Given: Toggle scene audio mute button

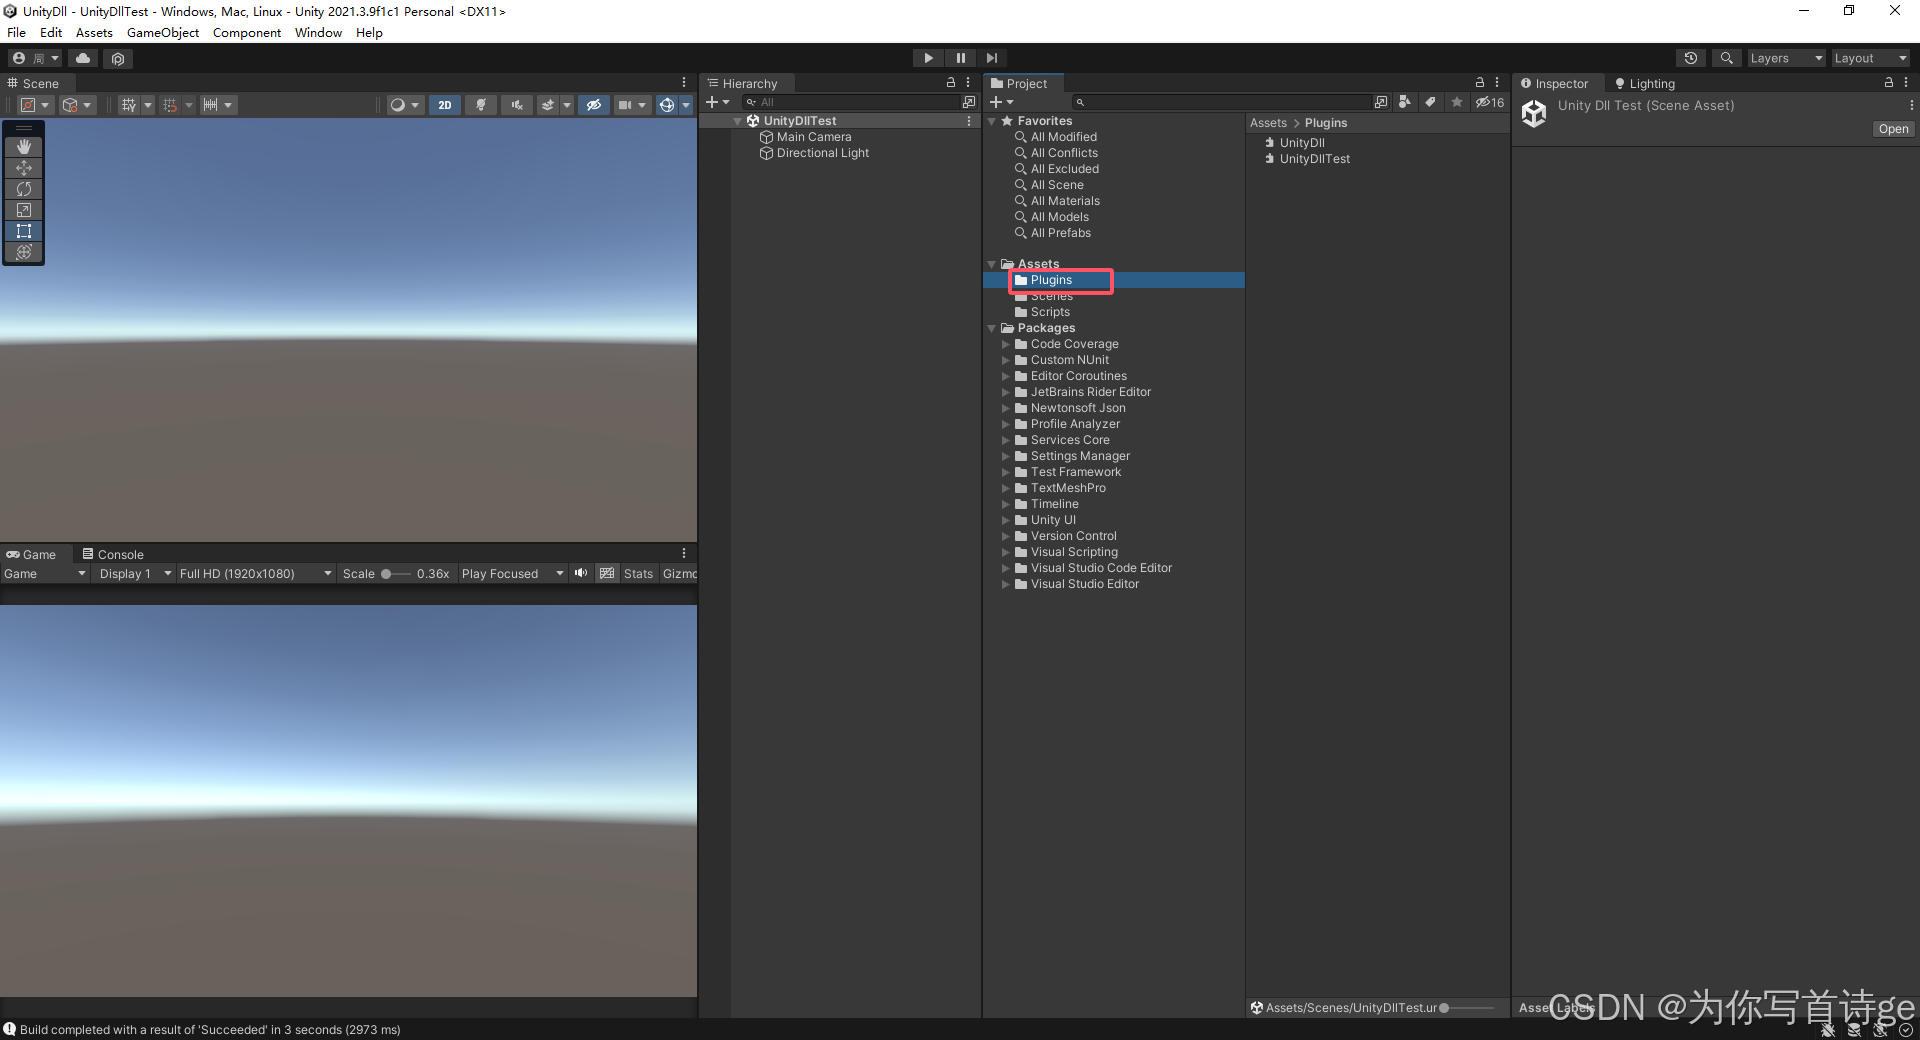Looking at the screenshot, I should pyautogui.click(x=516, y=105).
